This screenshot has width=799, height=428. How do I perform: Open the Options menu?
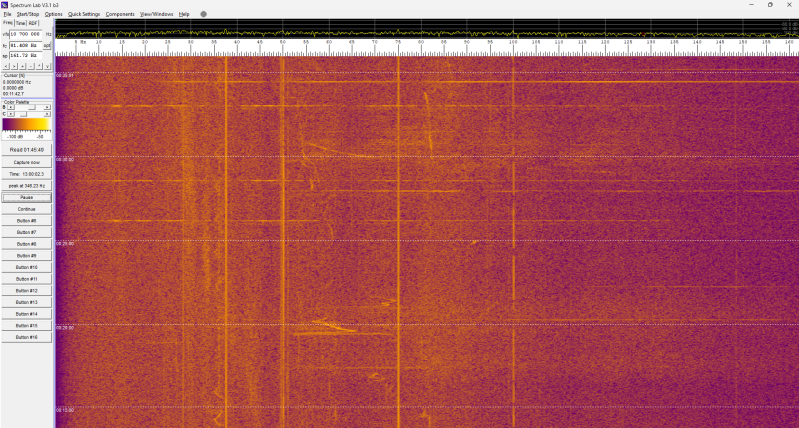54,14
